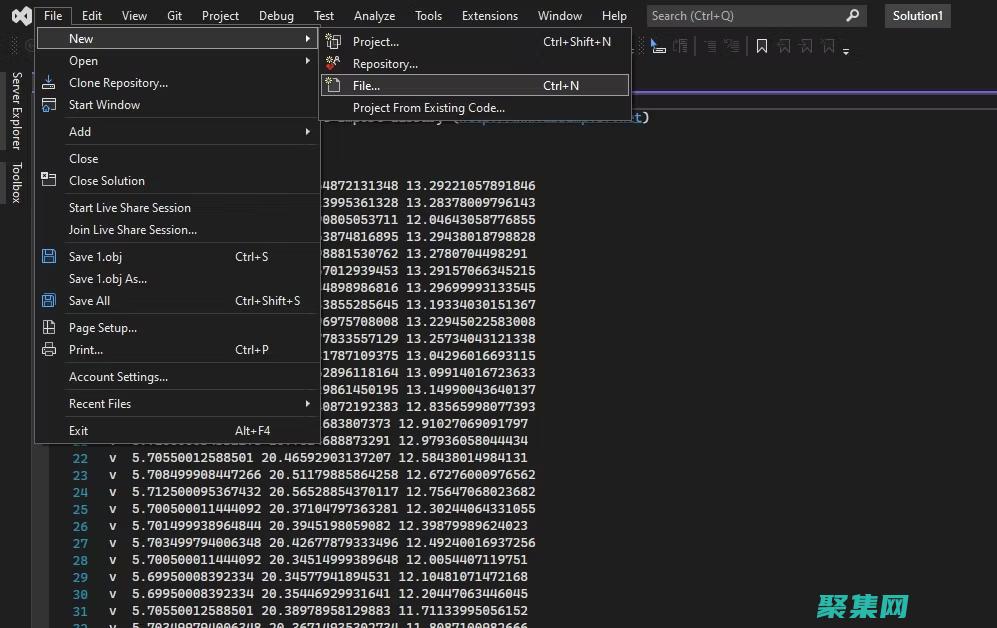The width and height of the screenshot is (997, 628).
Task: Choose Project From Existing Code
Action: (428, 108)
